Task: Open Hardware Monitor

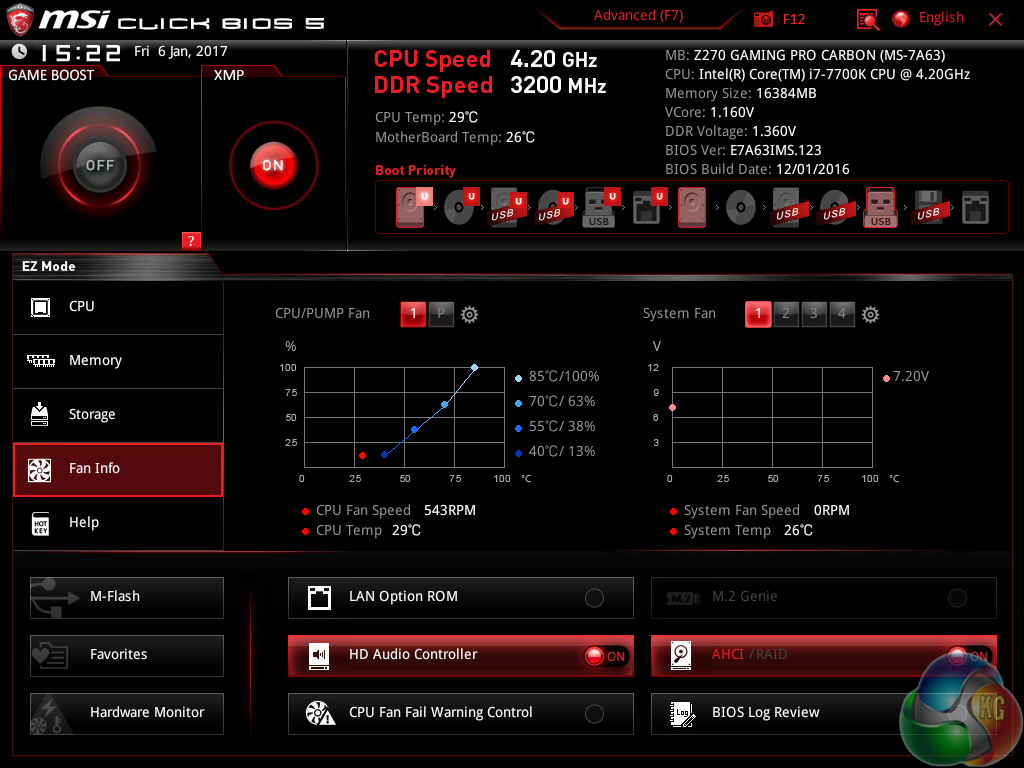Action: click(127, 713)
